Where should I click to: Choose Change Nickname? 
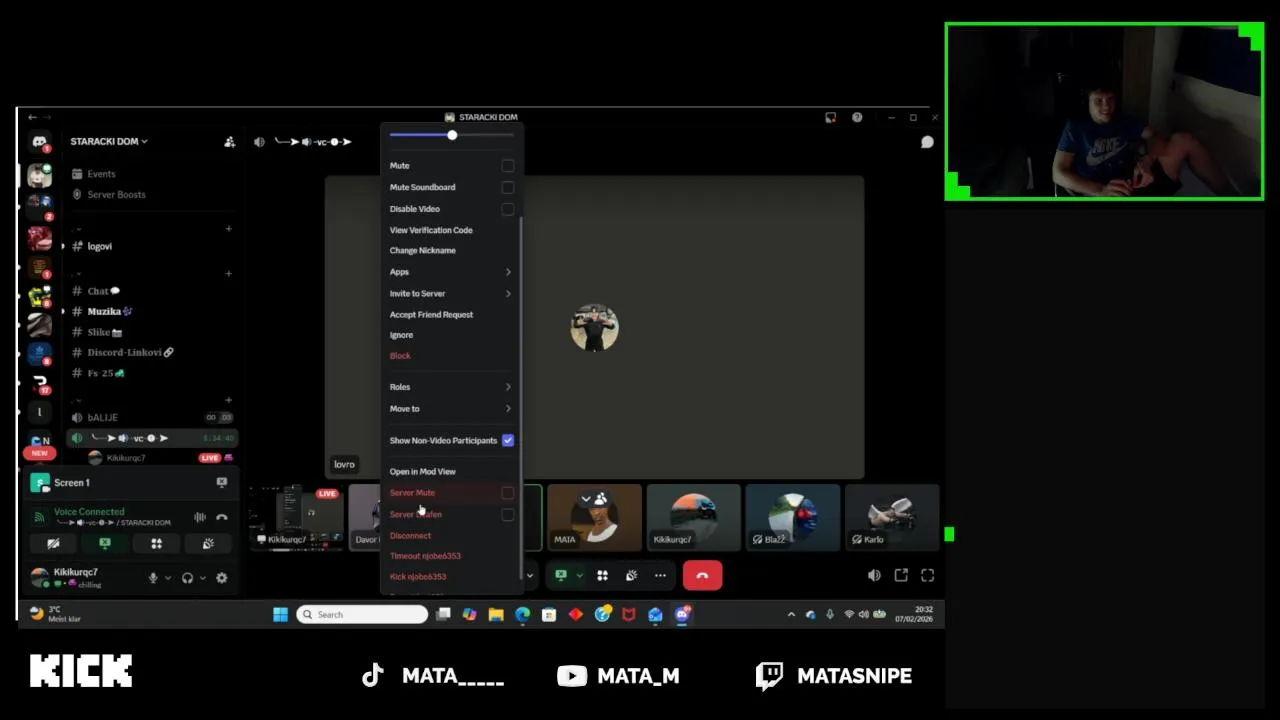(422, 251)
